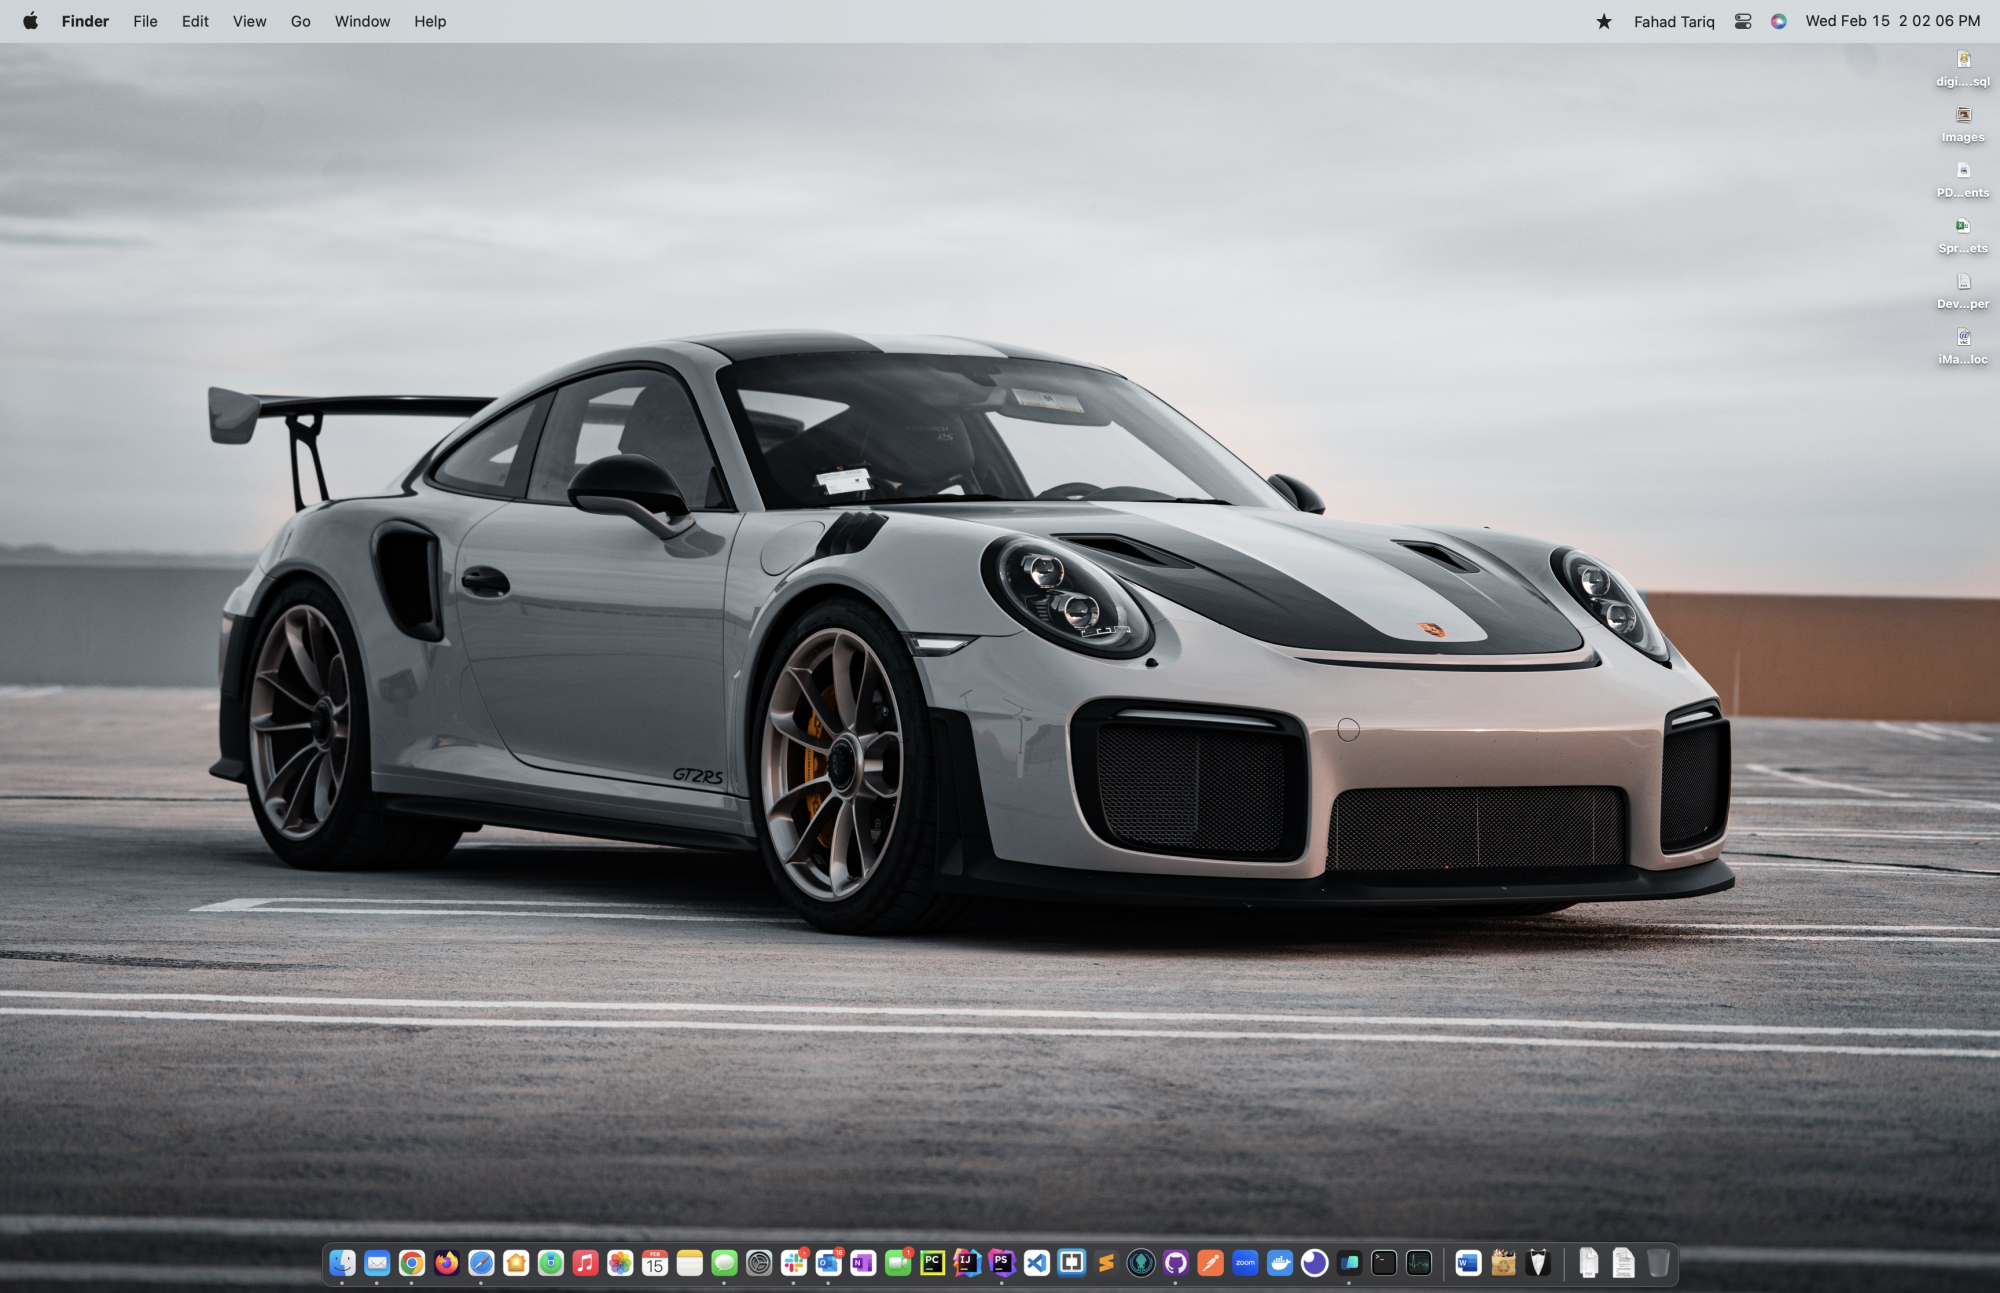The width and height of the screenshot is (2000, 1293).
Task: Open Docker Desktop dock icon
Action: pyautogui.click(x=1280, y=1263)
